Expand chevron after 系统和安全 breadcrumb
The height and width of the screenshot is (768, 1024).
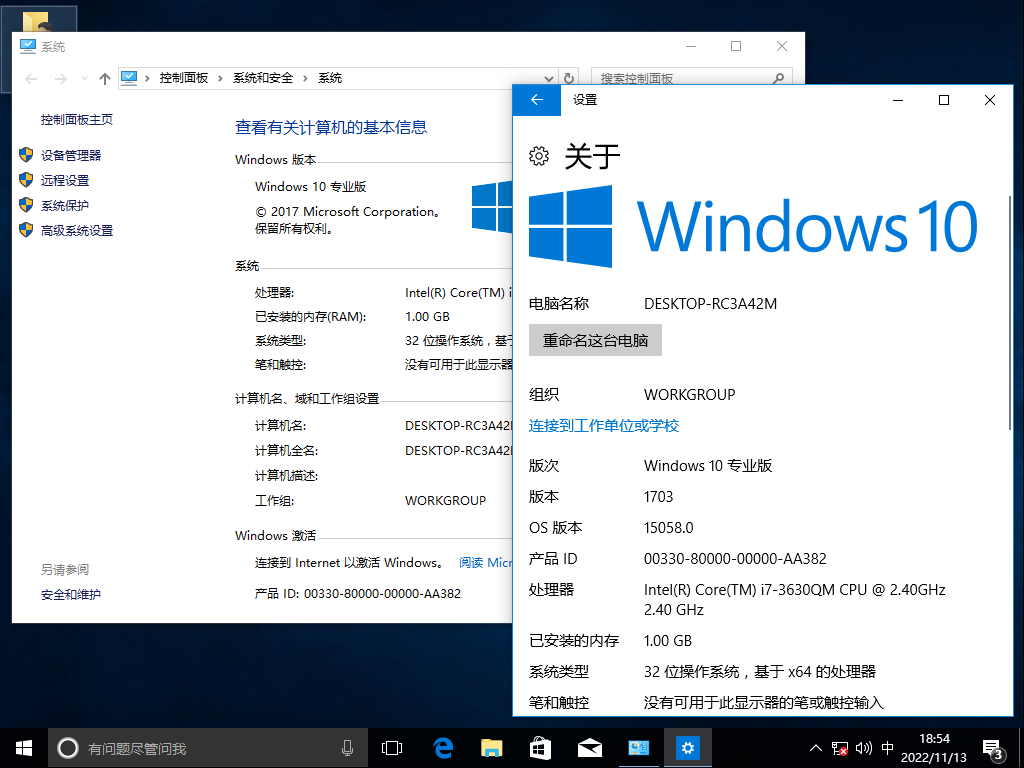[x=305, y=78]
